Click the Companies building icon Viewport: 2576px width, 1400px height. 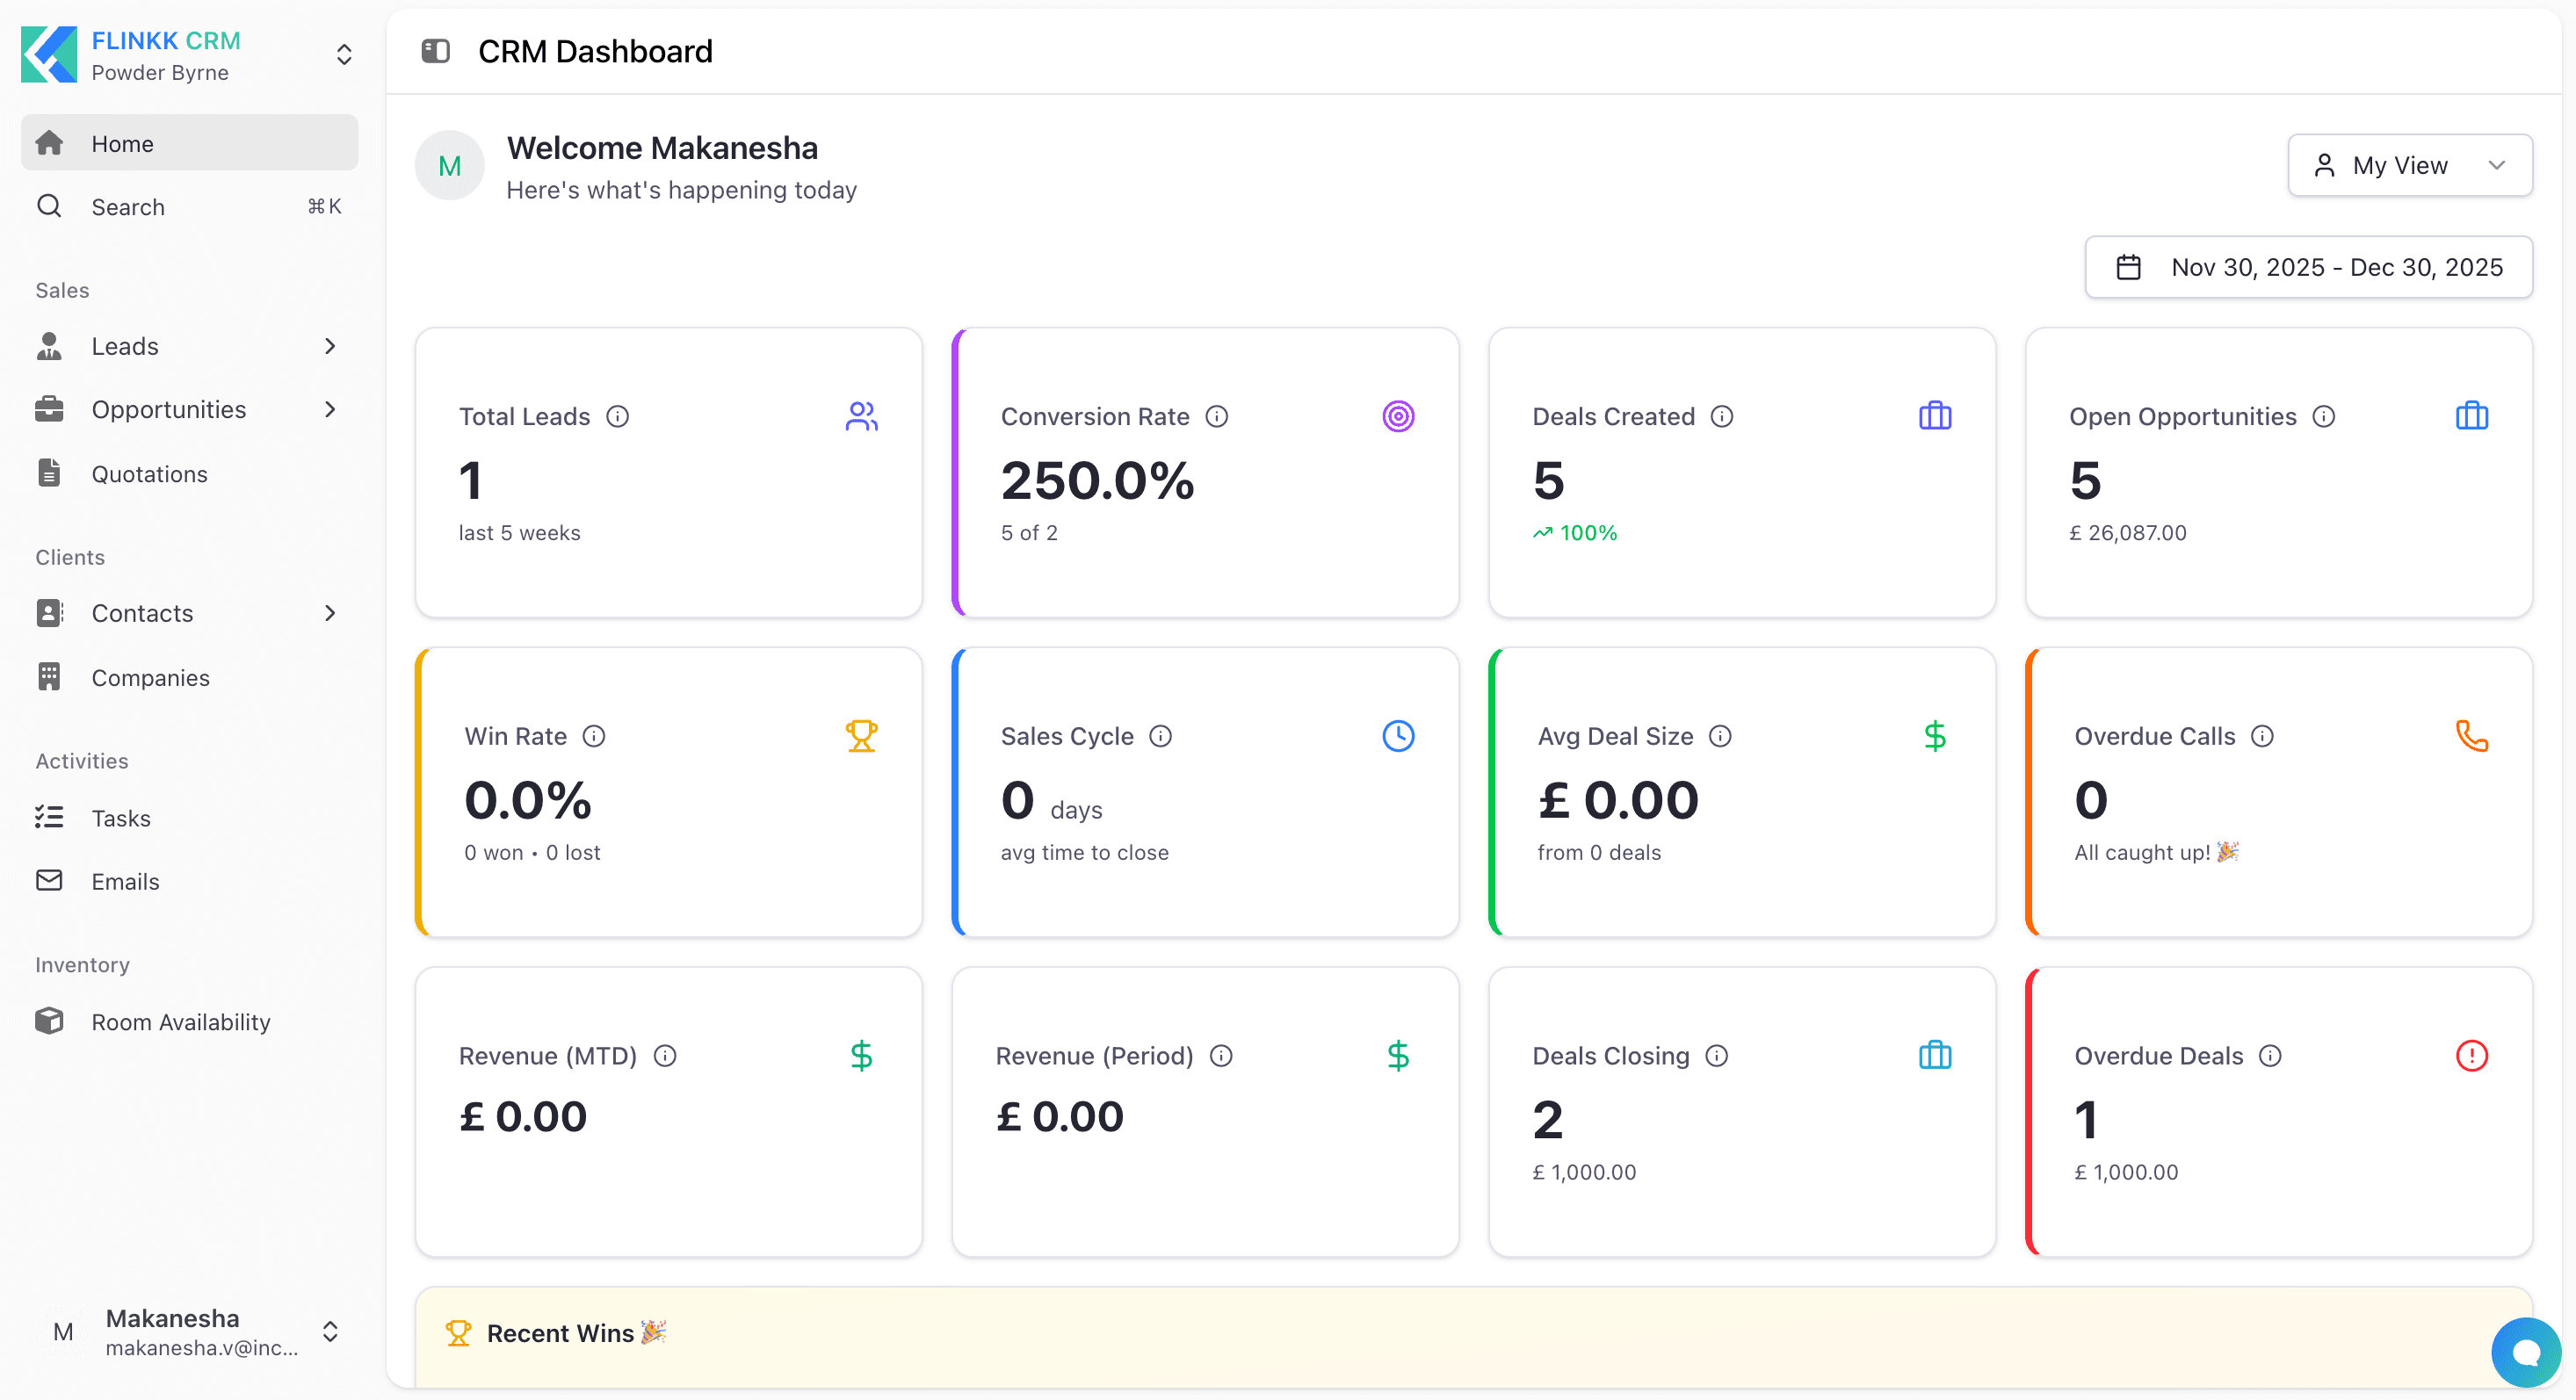[x=49, y=677]
